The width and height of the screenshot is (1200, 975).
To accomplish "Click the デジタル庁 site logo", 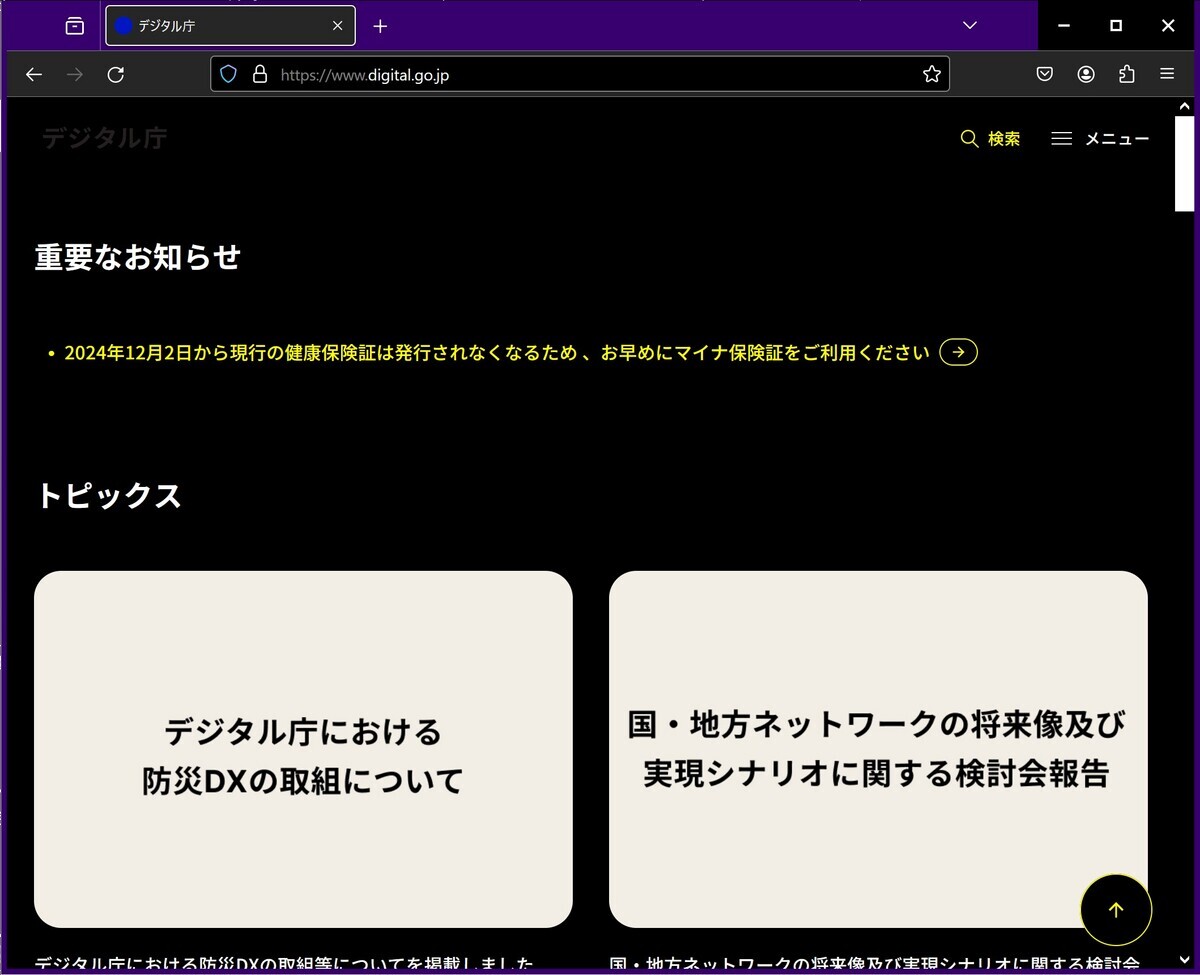I will pyautogui.click(x=104, y=138).
